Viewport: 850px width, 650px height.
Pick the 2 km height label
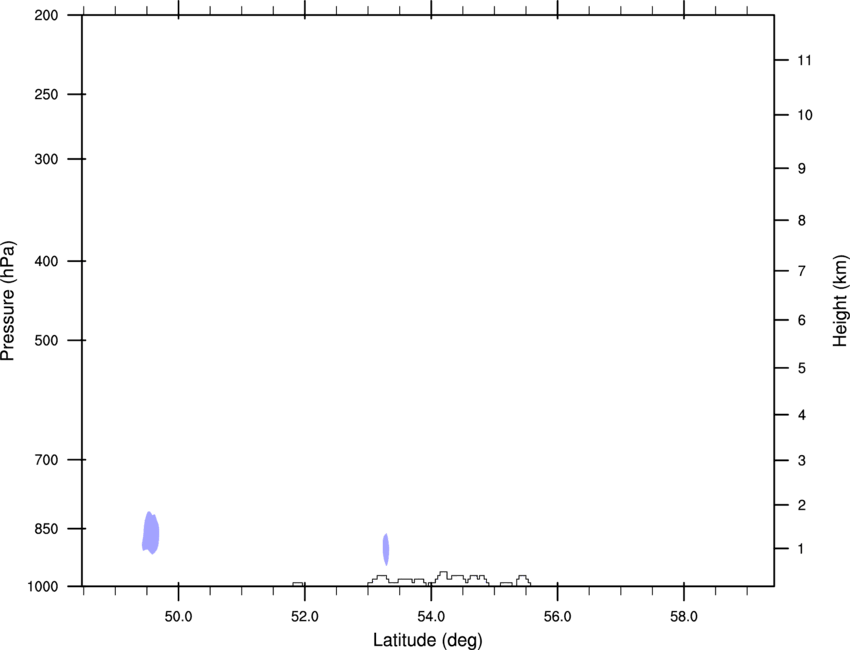802,505
